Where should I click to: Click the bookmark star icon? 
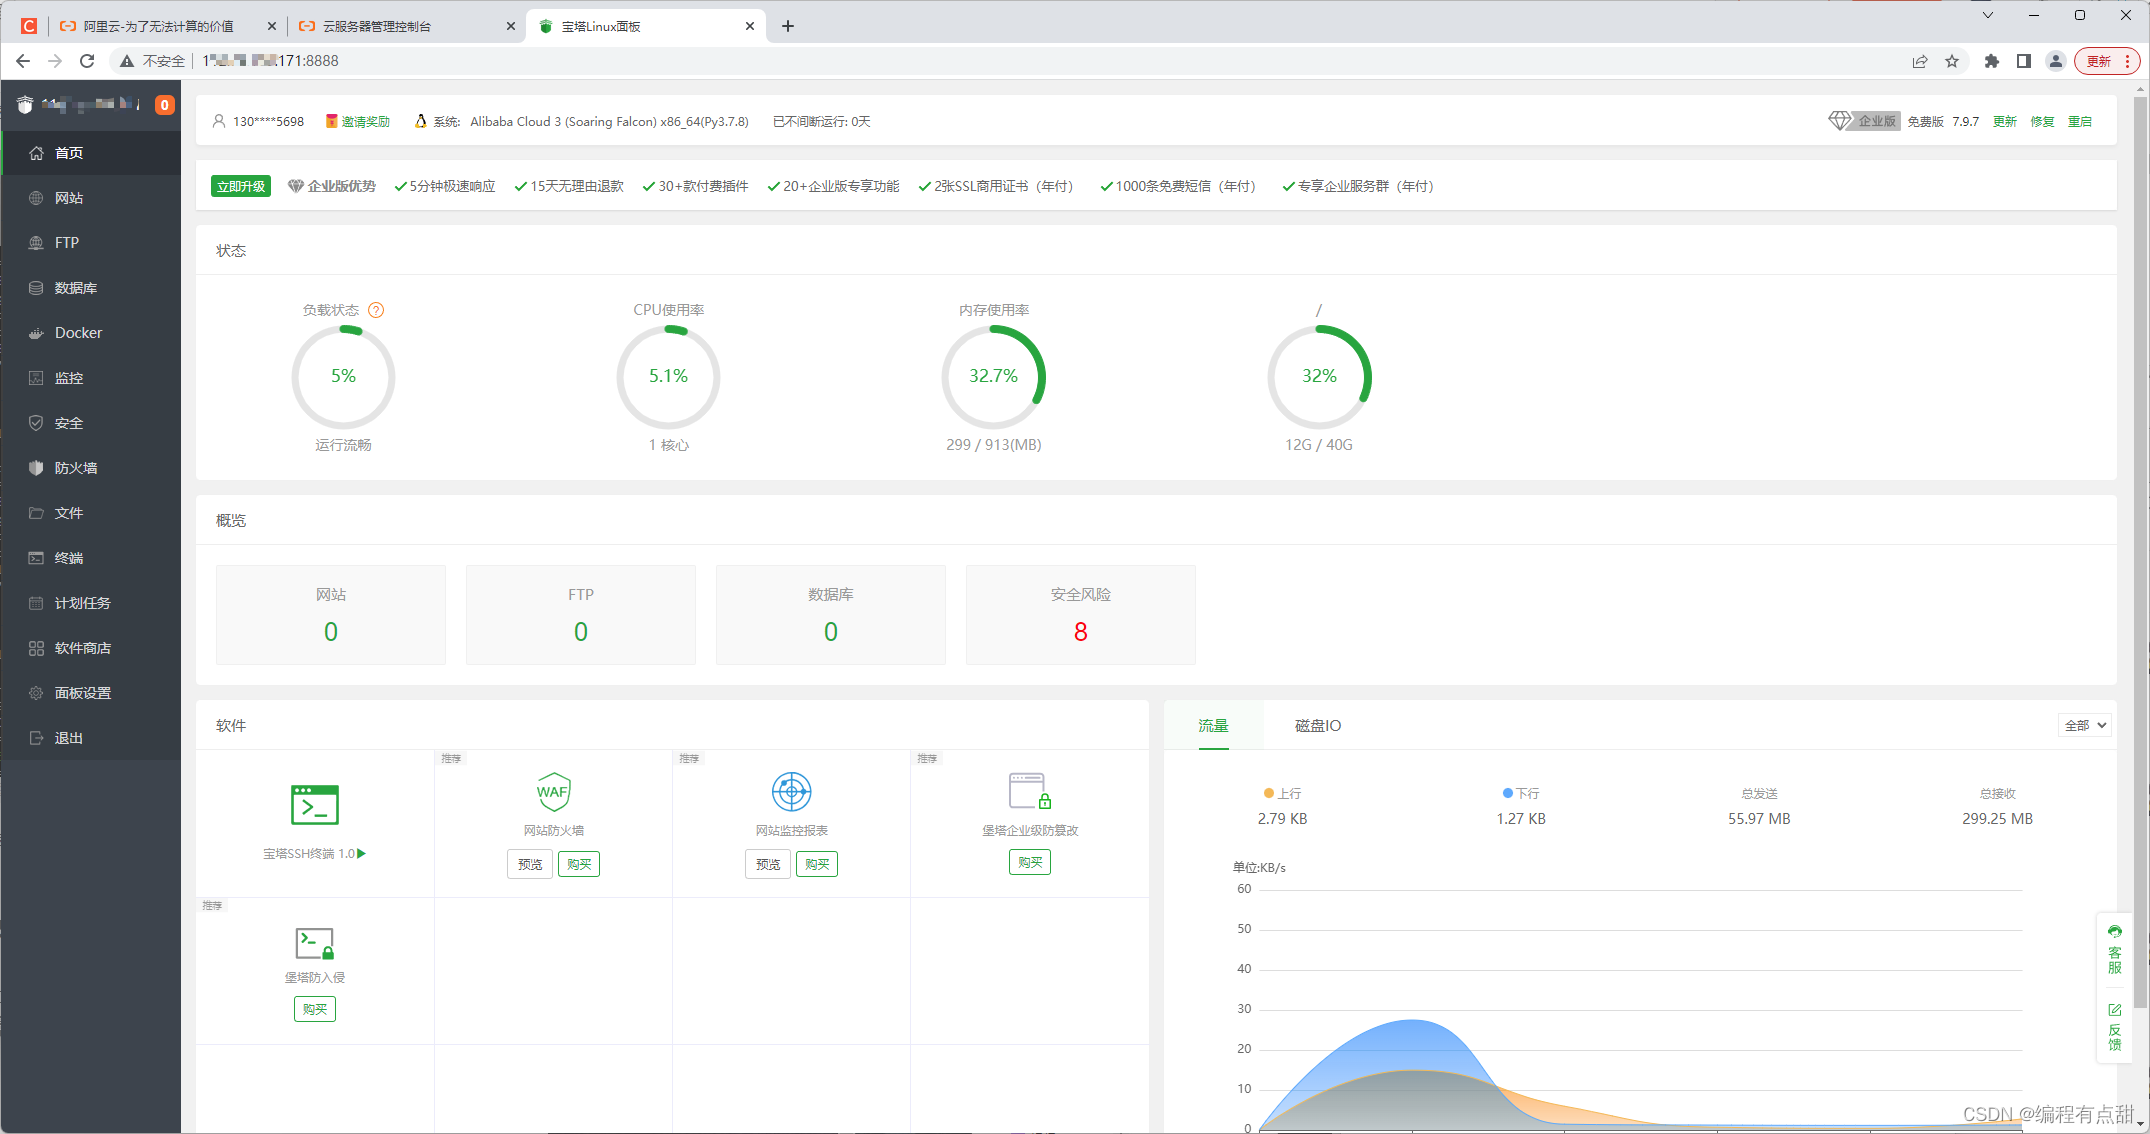coord(1952,61)
